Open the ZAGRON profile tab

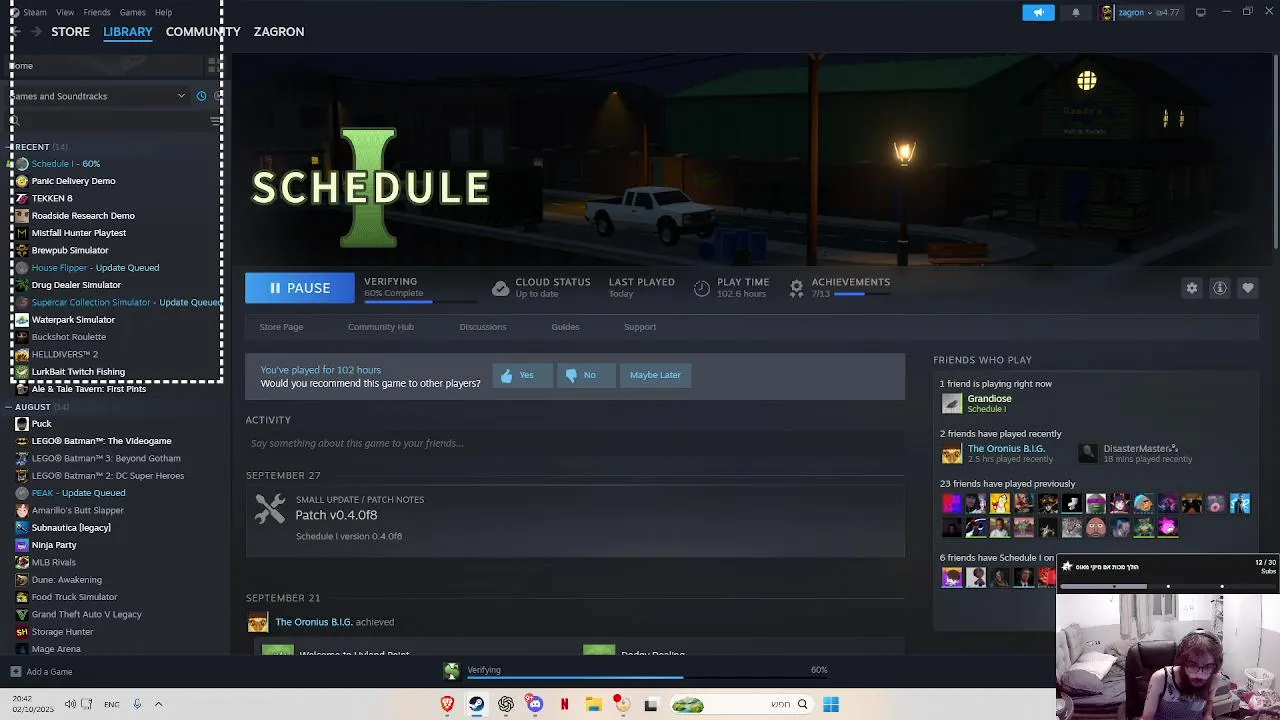click(279, 32)
